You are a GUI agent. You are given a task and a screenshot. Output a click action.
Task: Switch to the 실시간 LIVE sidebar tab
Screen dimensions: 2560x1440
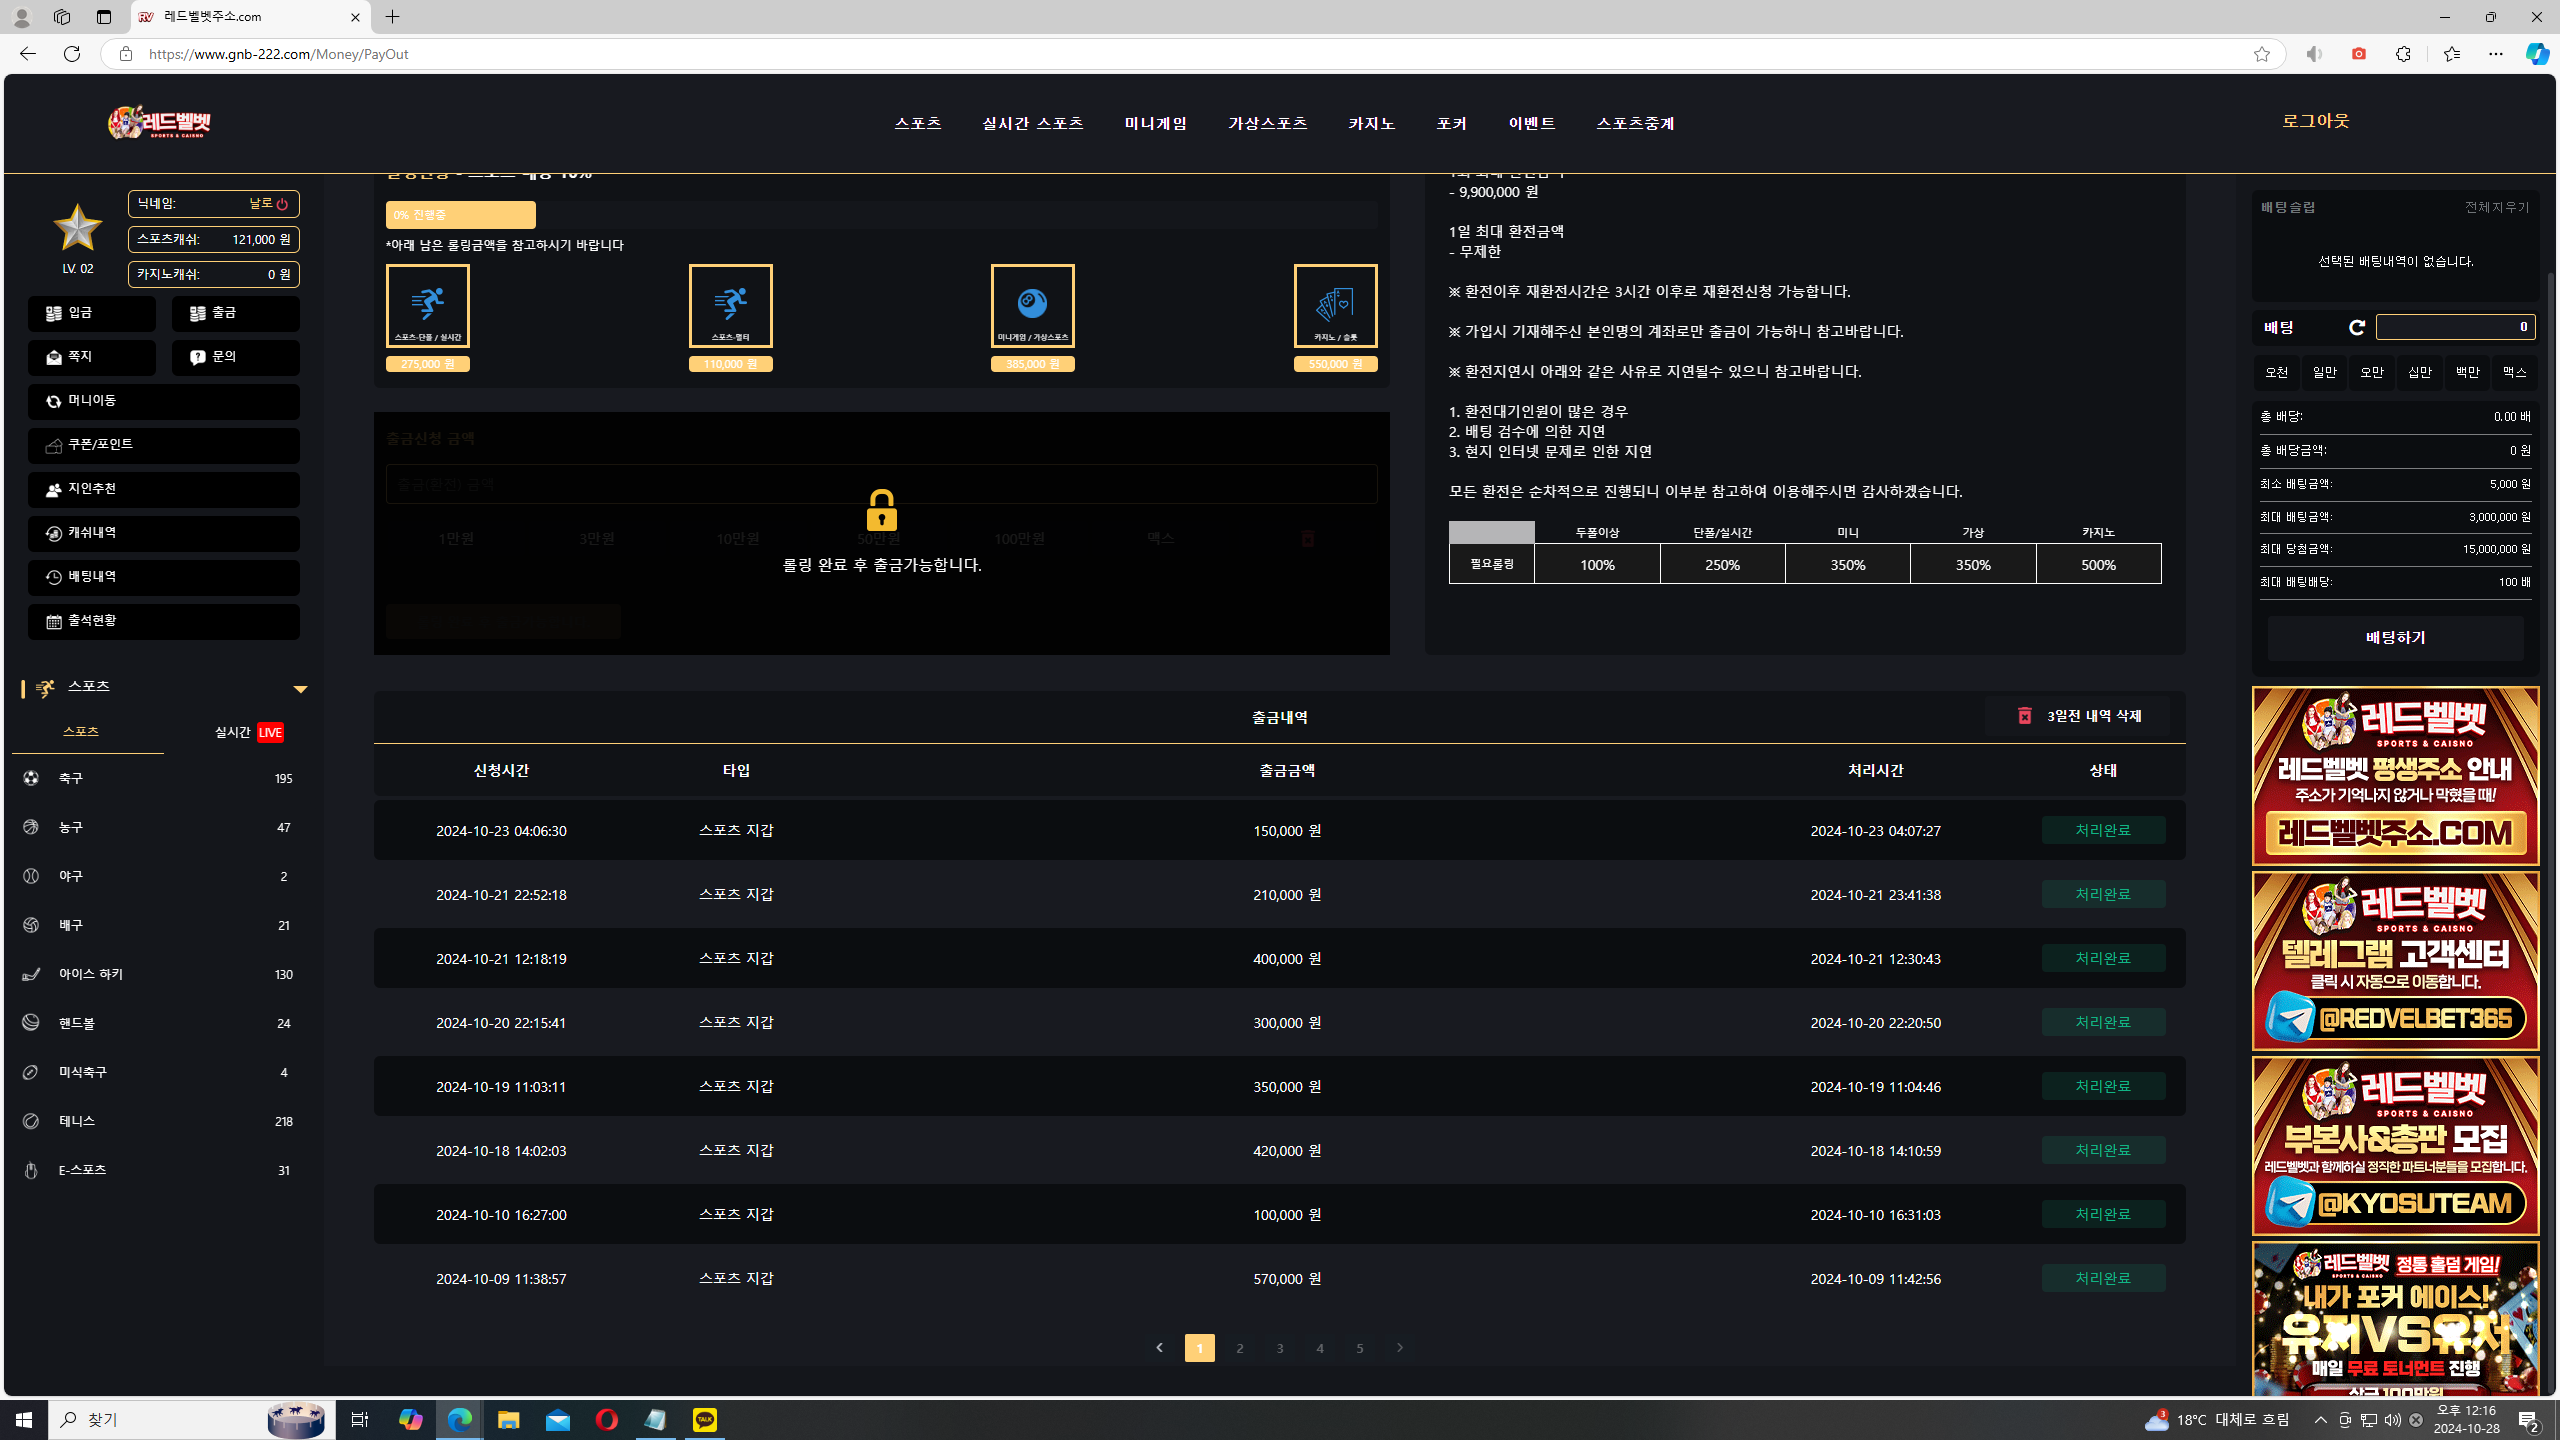(250, 733)
